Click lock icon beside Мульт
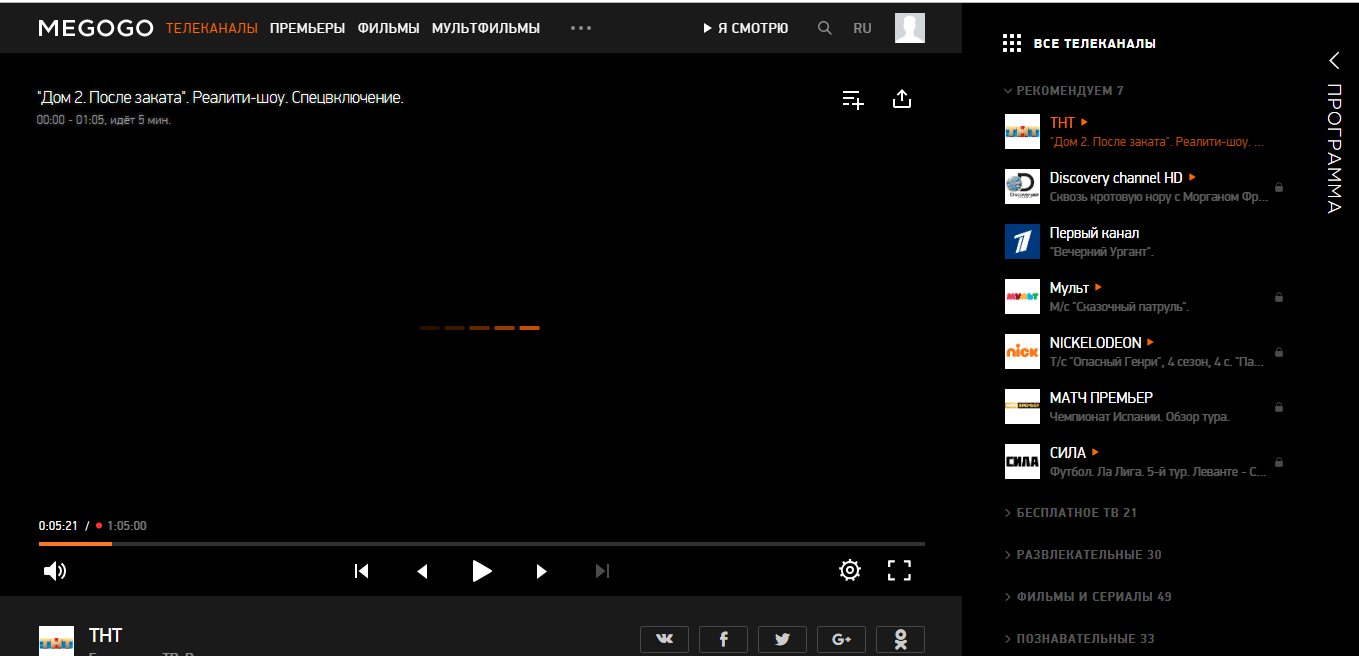This screenshot has height=656, width=1359. (x=1279, y=297)
